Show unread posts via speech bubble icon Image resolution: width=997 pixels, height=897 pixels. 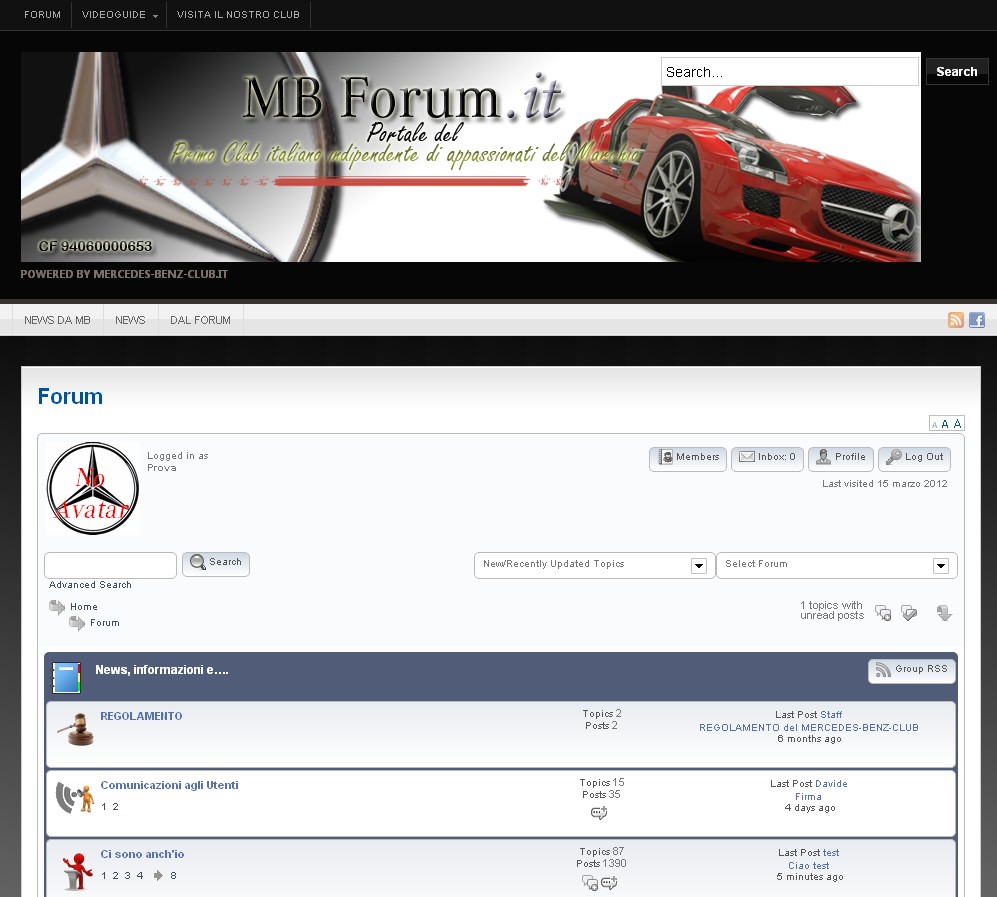[883, 613]
